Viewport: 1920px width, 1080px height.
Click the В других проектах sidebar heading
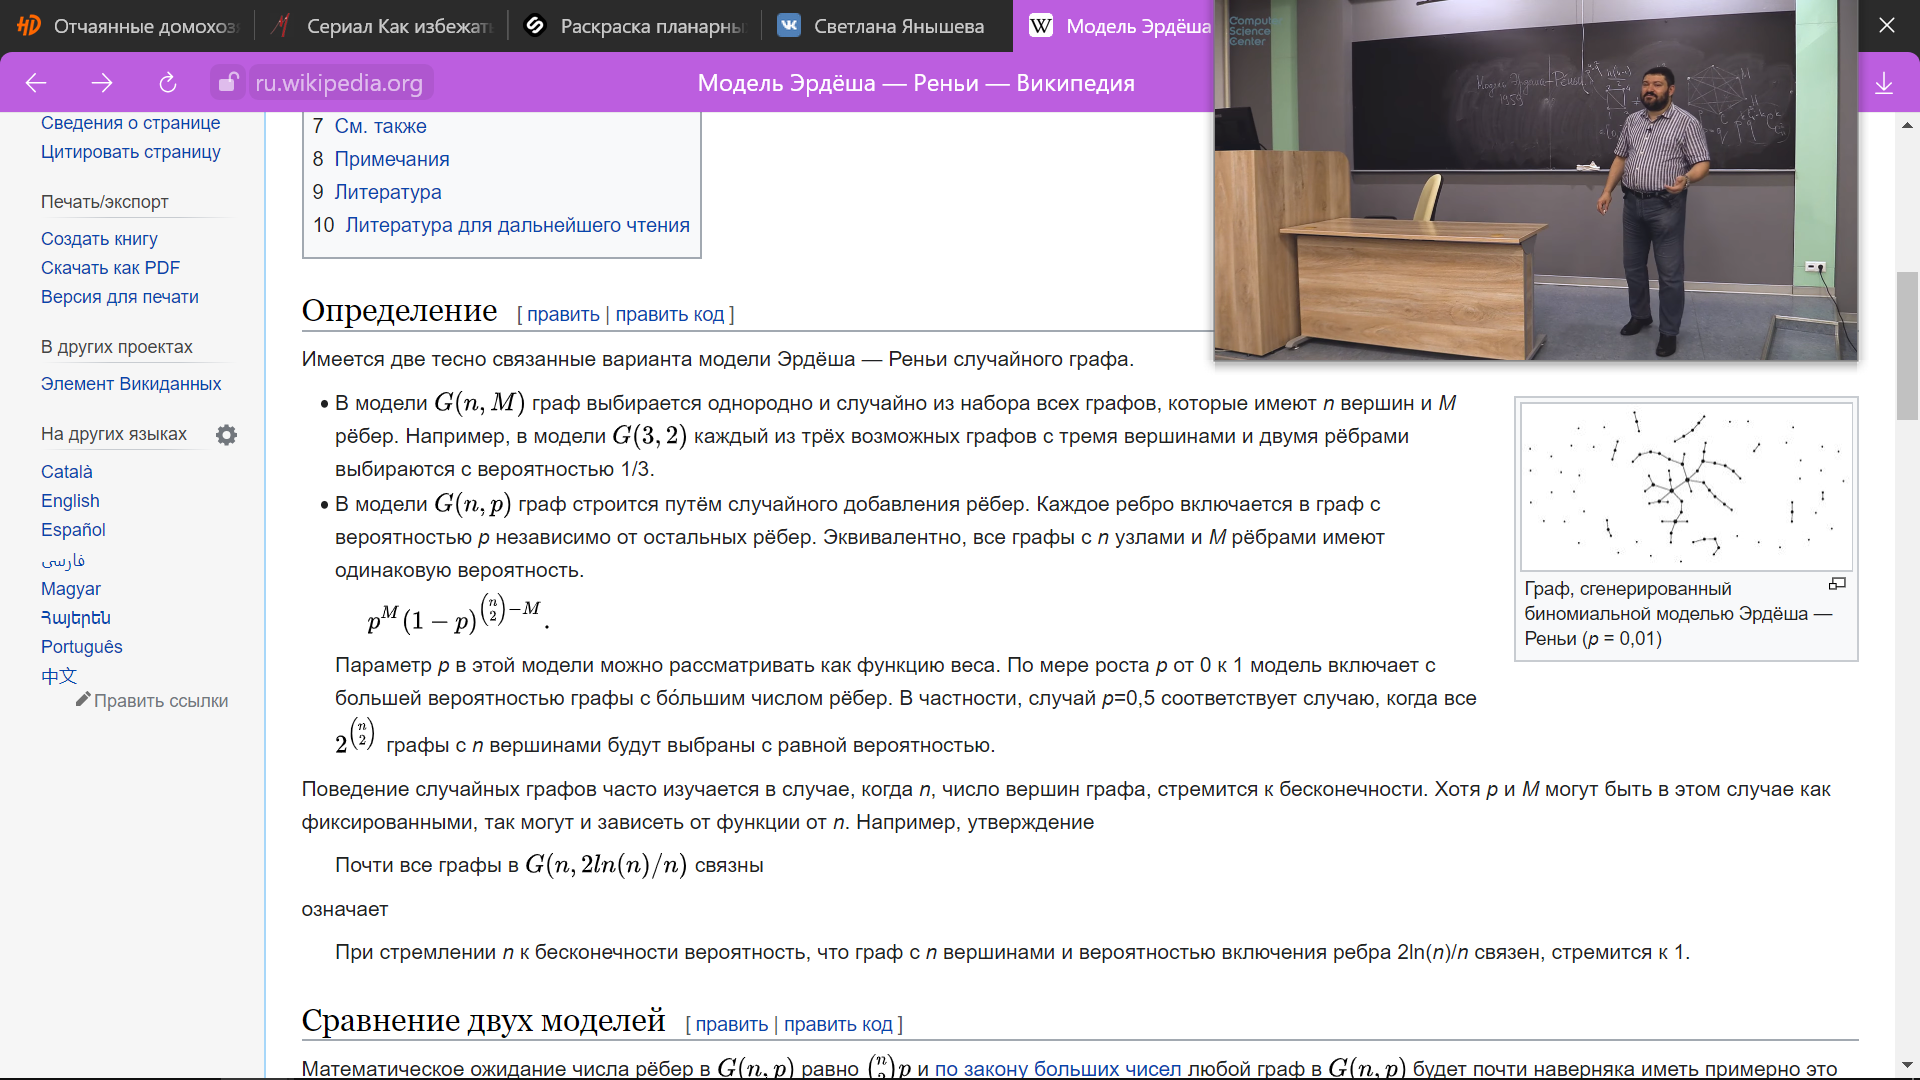tap(117, 347)
